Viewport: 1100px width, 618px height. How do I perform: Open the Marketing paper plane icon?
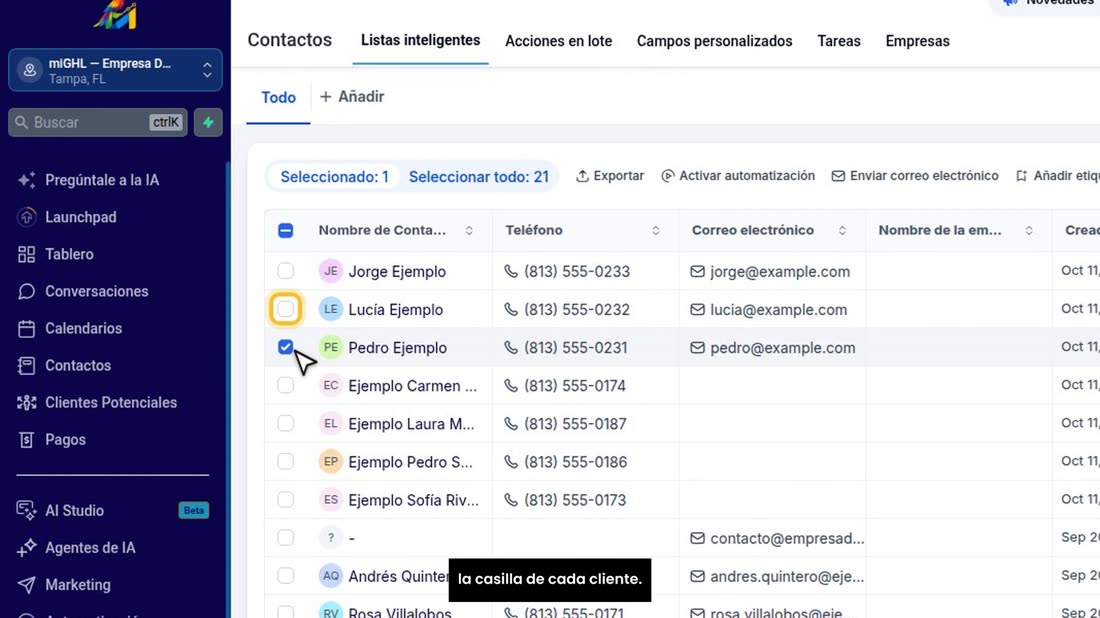click(27, 585)
